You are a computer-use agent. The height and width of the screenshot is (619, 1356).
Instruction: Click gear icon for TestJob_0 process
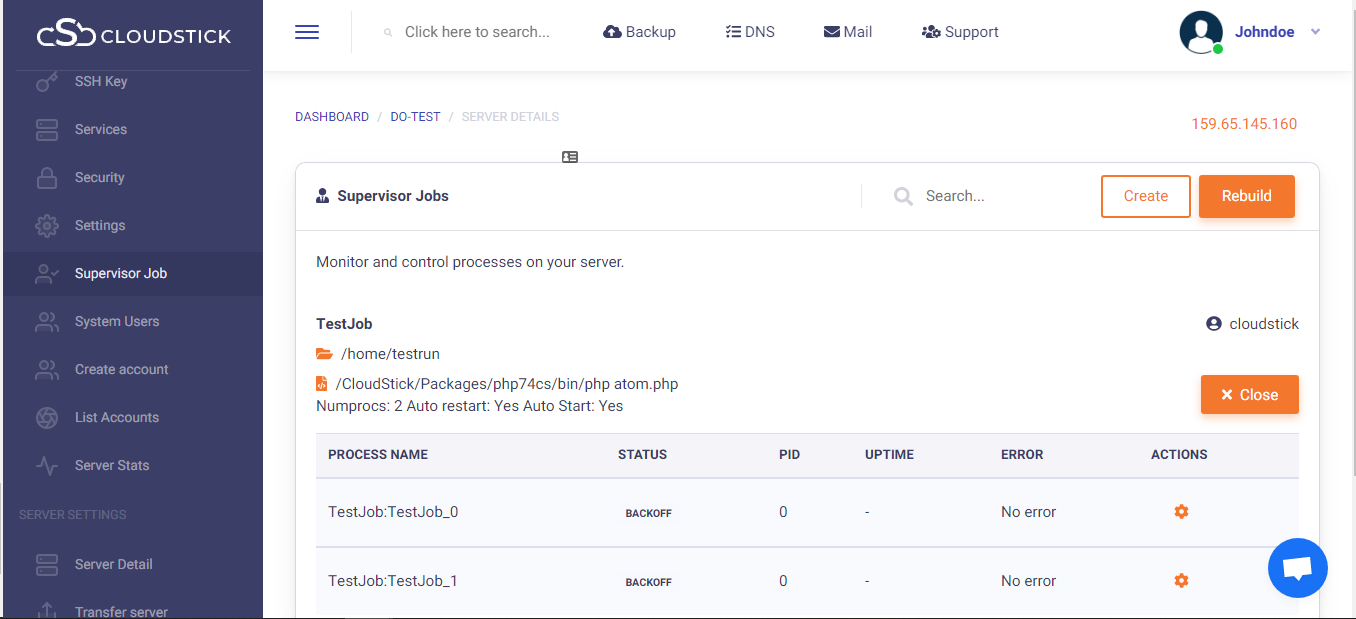click(x=1181, y=512)
